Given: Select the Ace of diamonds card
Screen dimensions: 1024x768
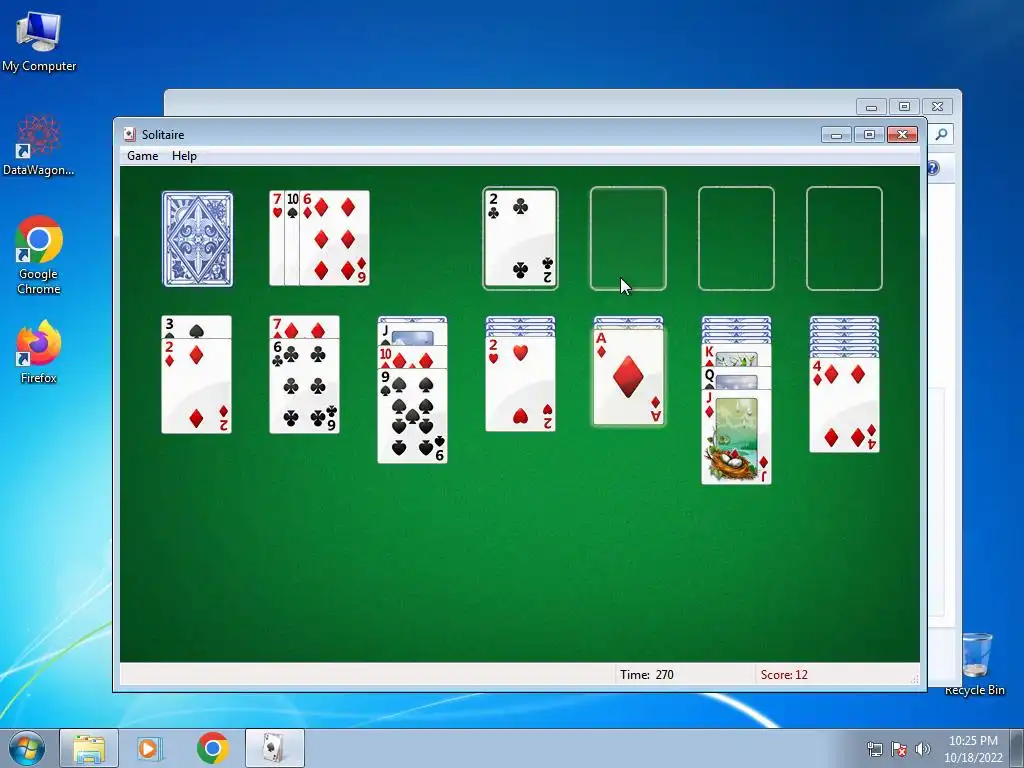Looking at the screenshot, I should point(628,377).
